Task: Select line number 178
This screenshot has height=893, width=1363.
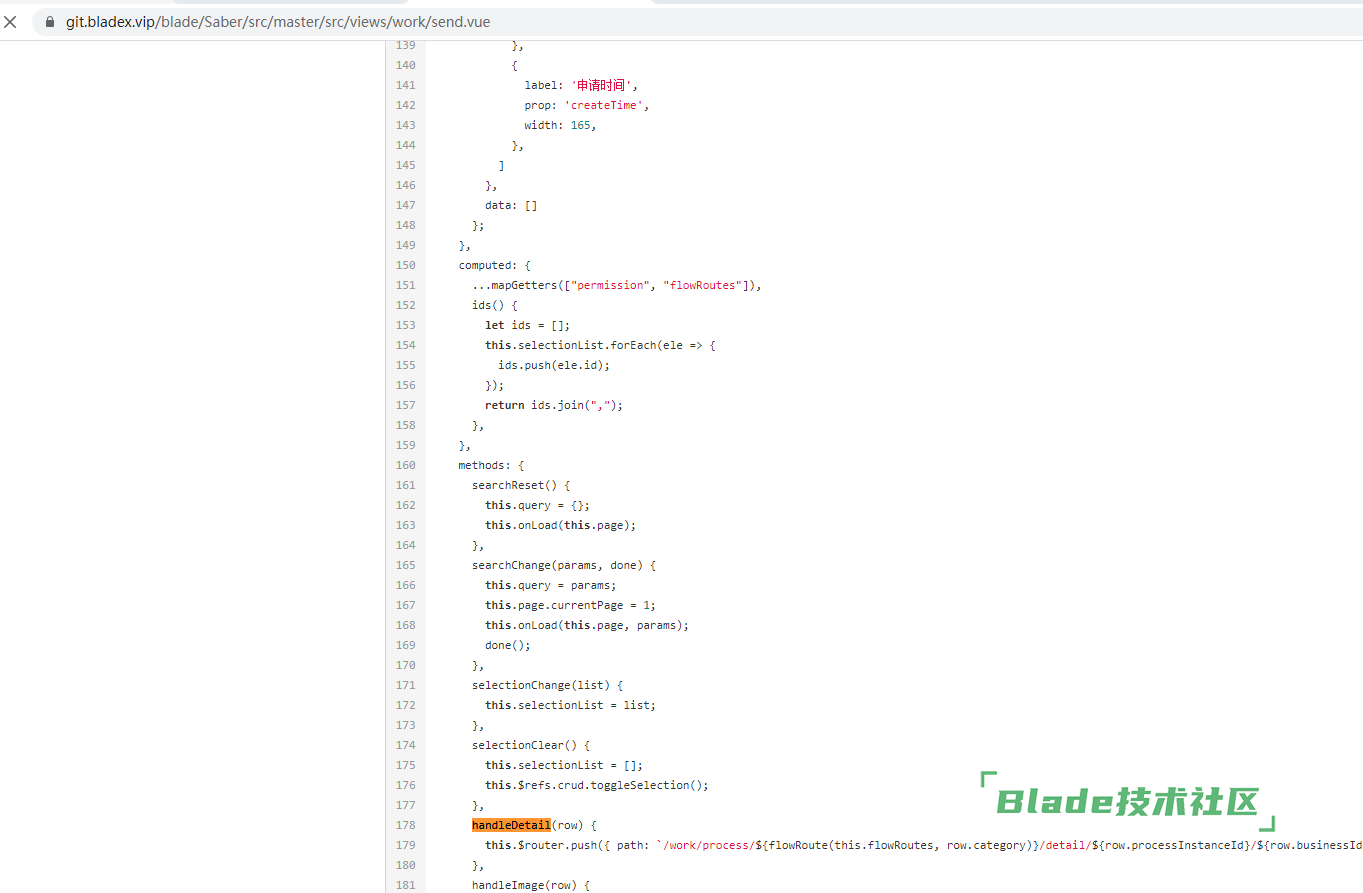Action: pyautogui.click(x=405, y=825)
